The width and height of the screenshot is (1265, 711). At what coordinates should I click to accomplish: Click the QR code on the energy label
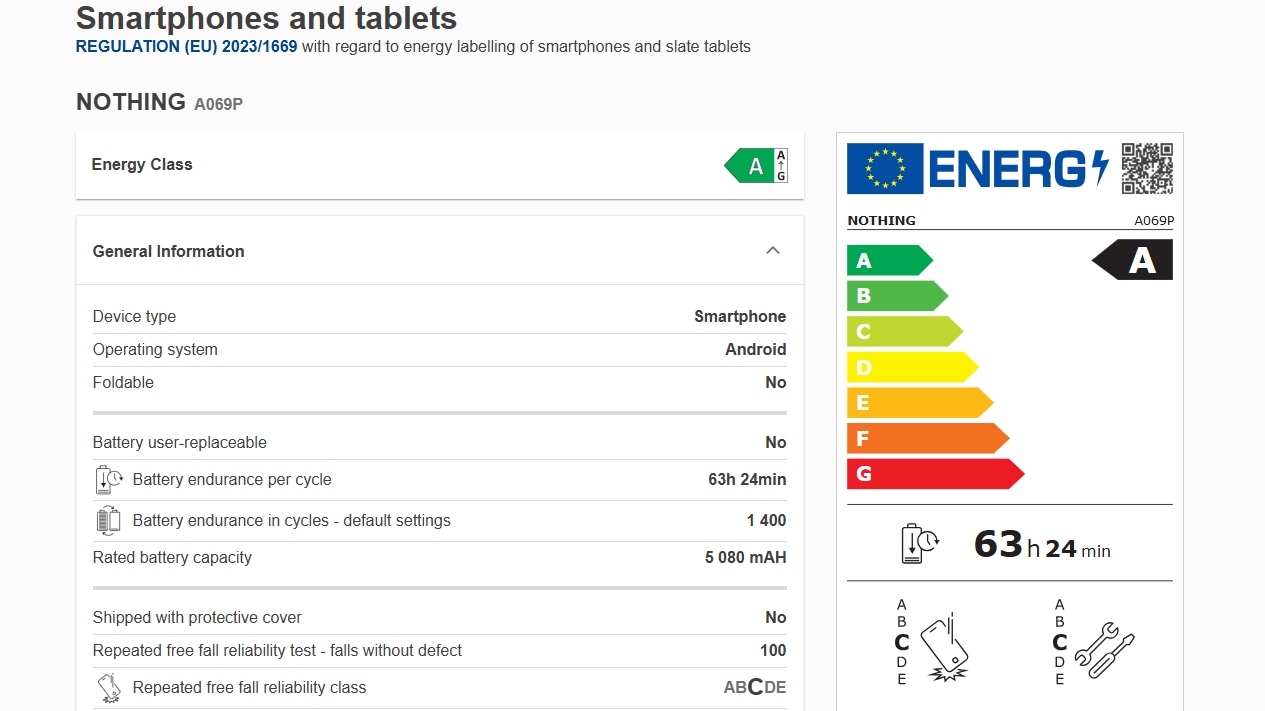(1146, 168)
